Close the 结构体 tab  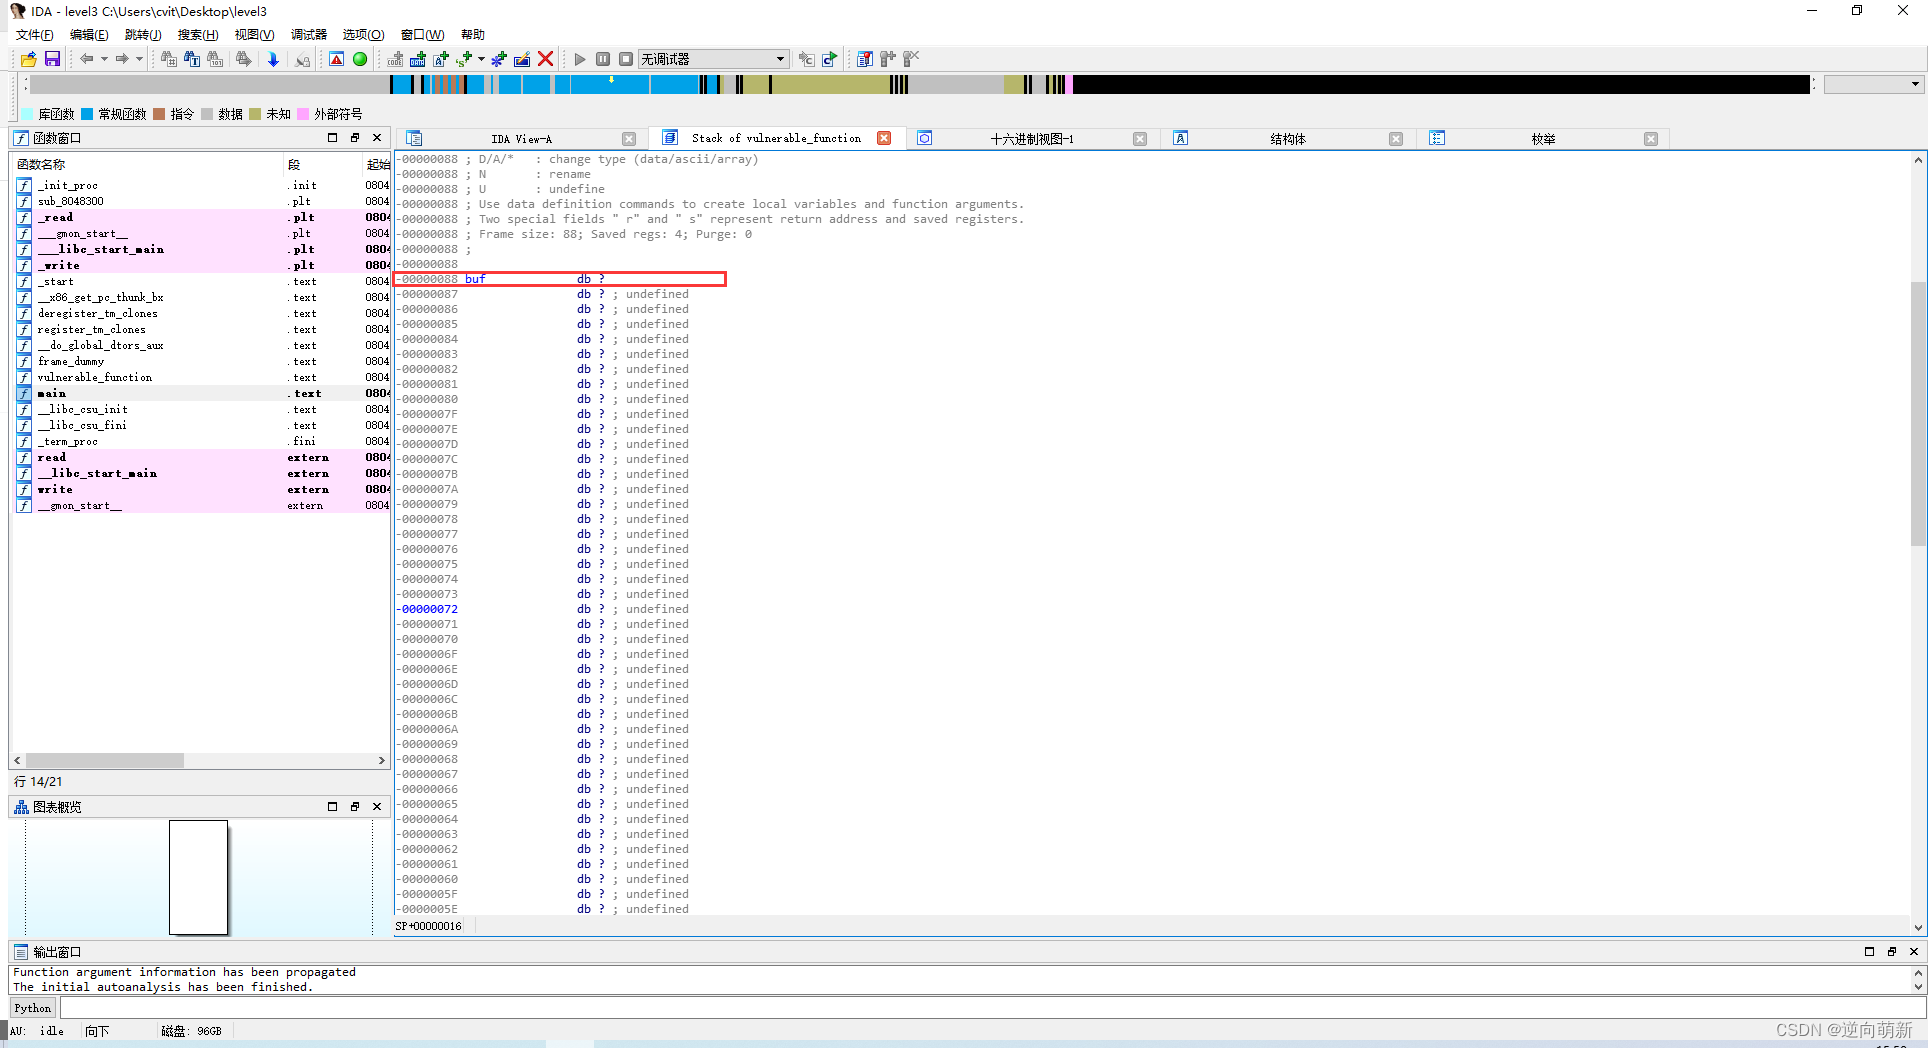pyautogui.click(x=1396, y=139)
